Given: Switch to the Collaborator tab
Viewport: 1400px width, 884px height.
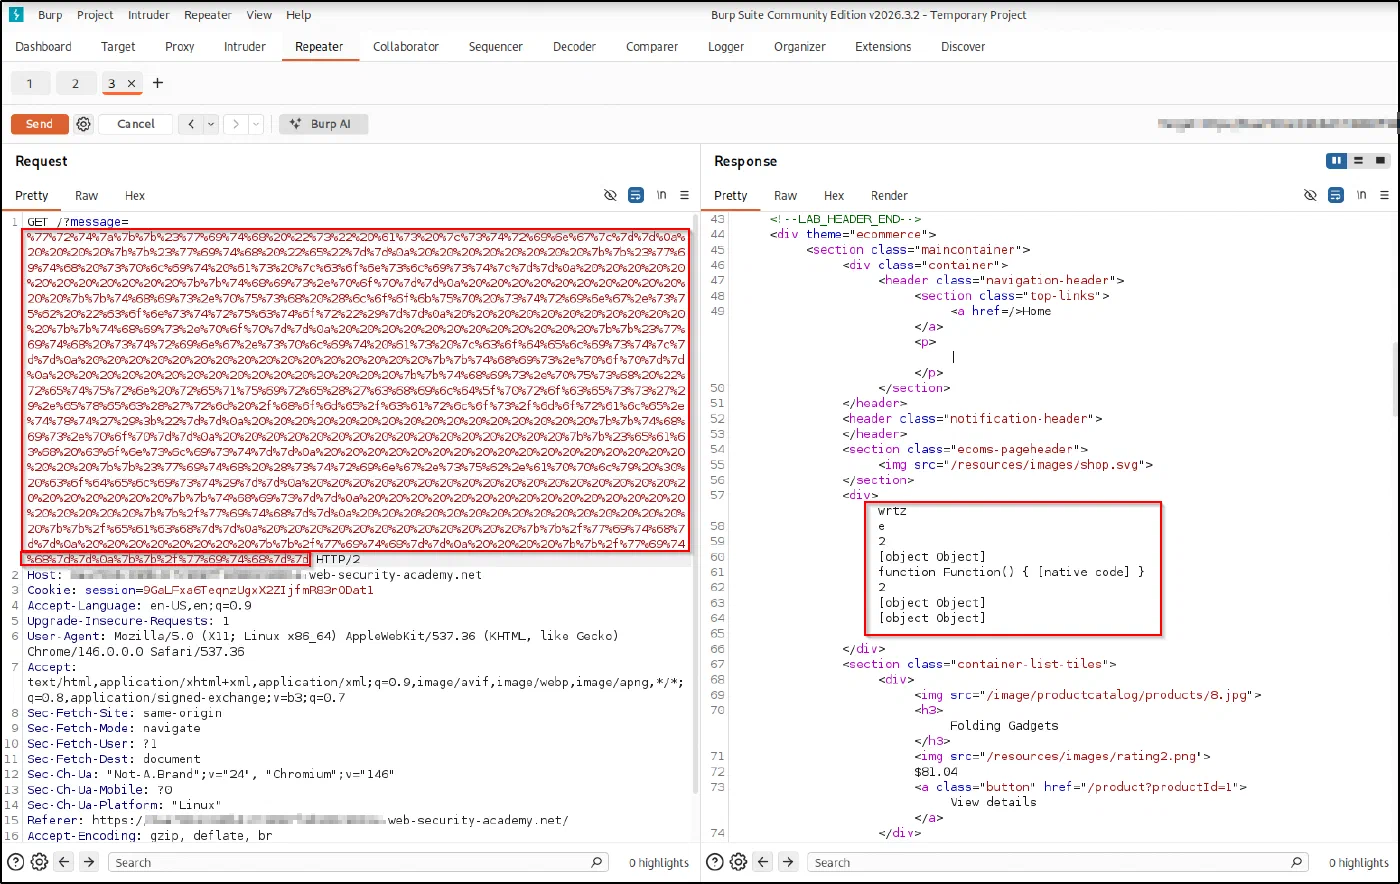Looking at the screenshot, I should click(406, 46).
